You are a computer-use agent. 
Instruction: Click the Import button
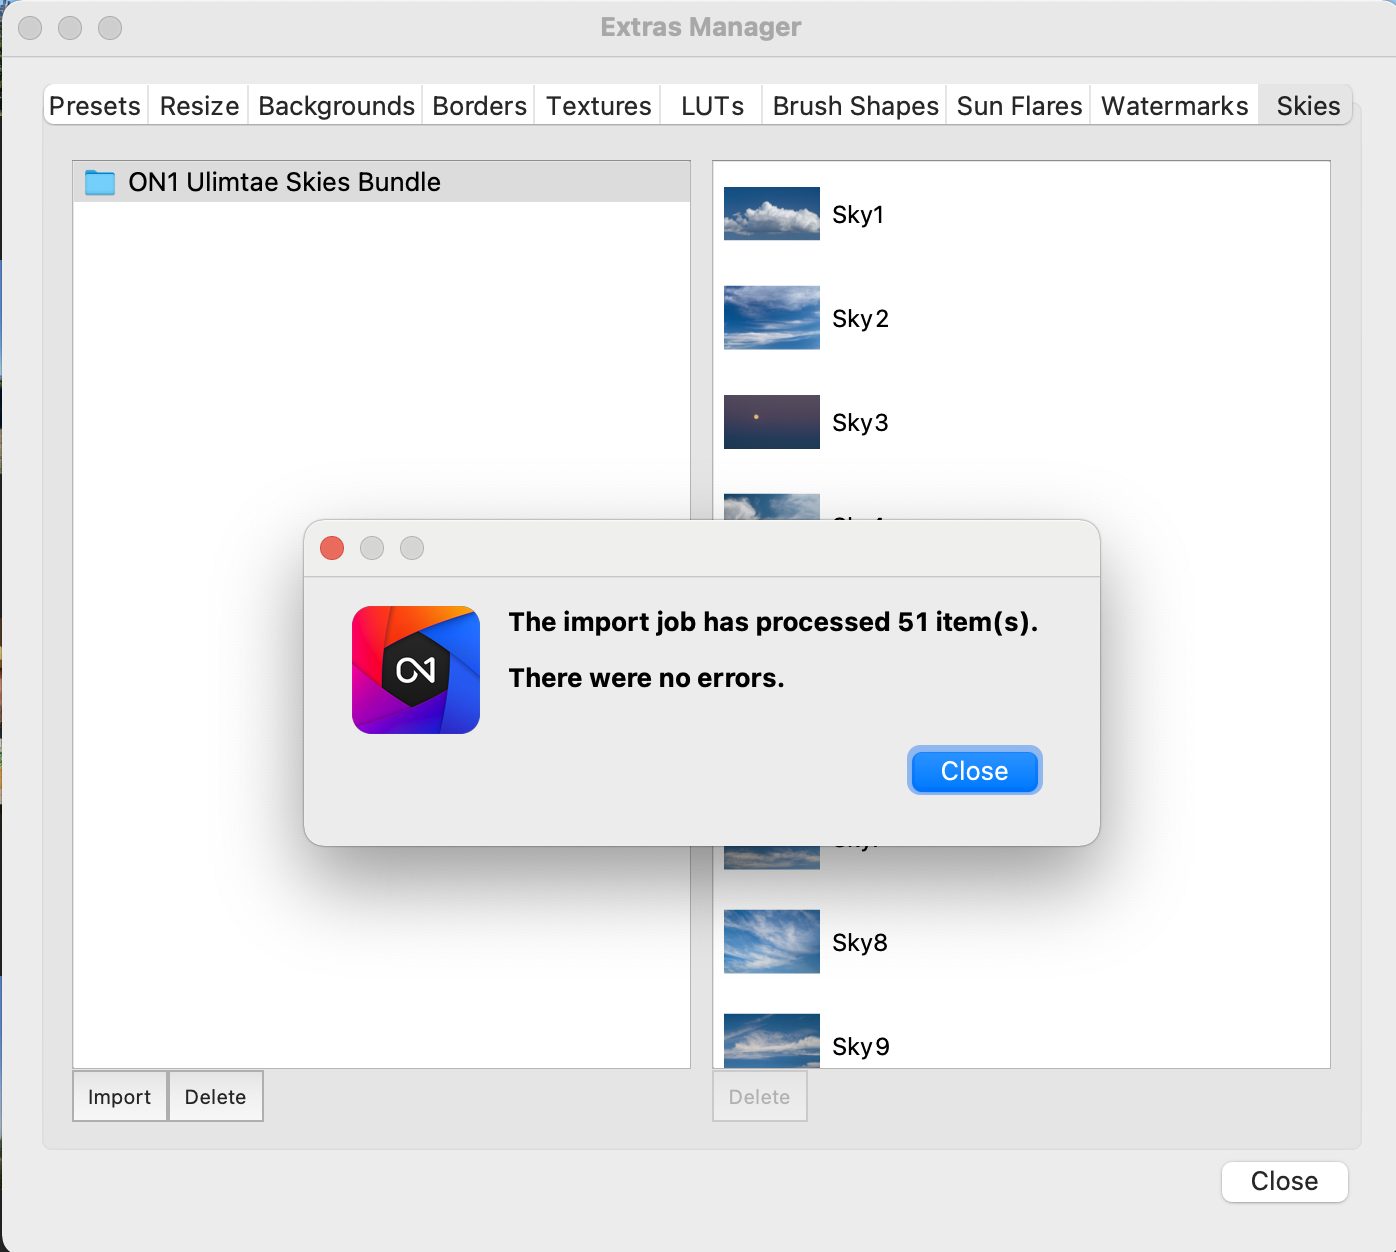[119, 1097]
